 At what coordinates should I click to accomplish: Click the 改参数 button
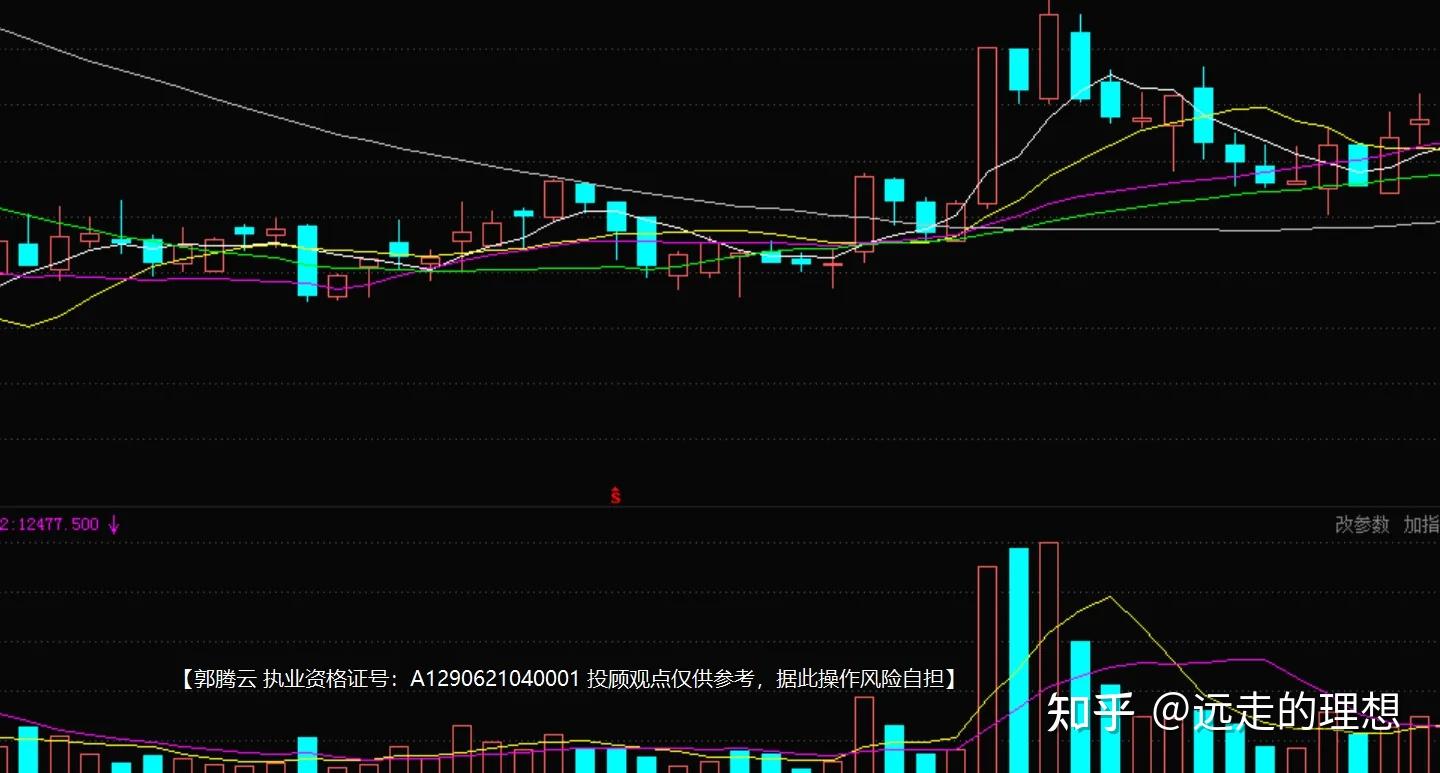coord(1362,524)
